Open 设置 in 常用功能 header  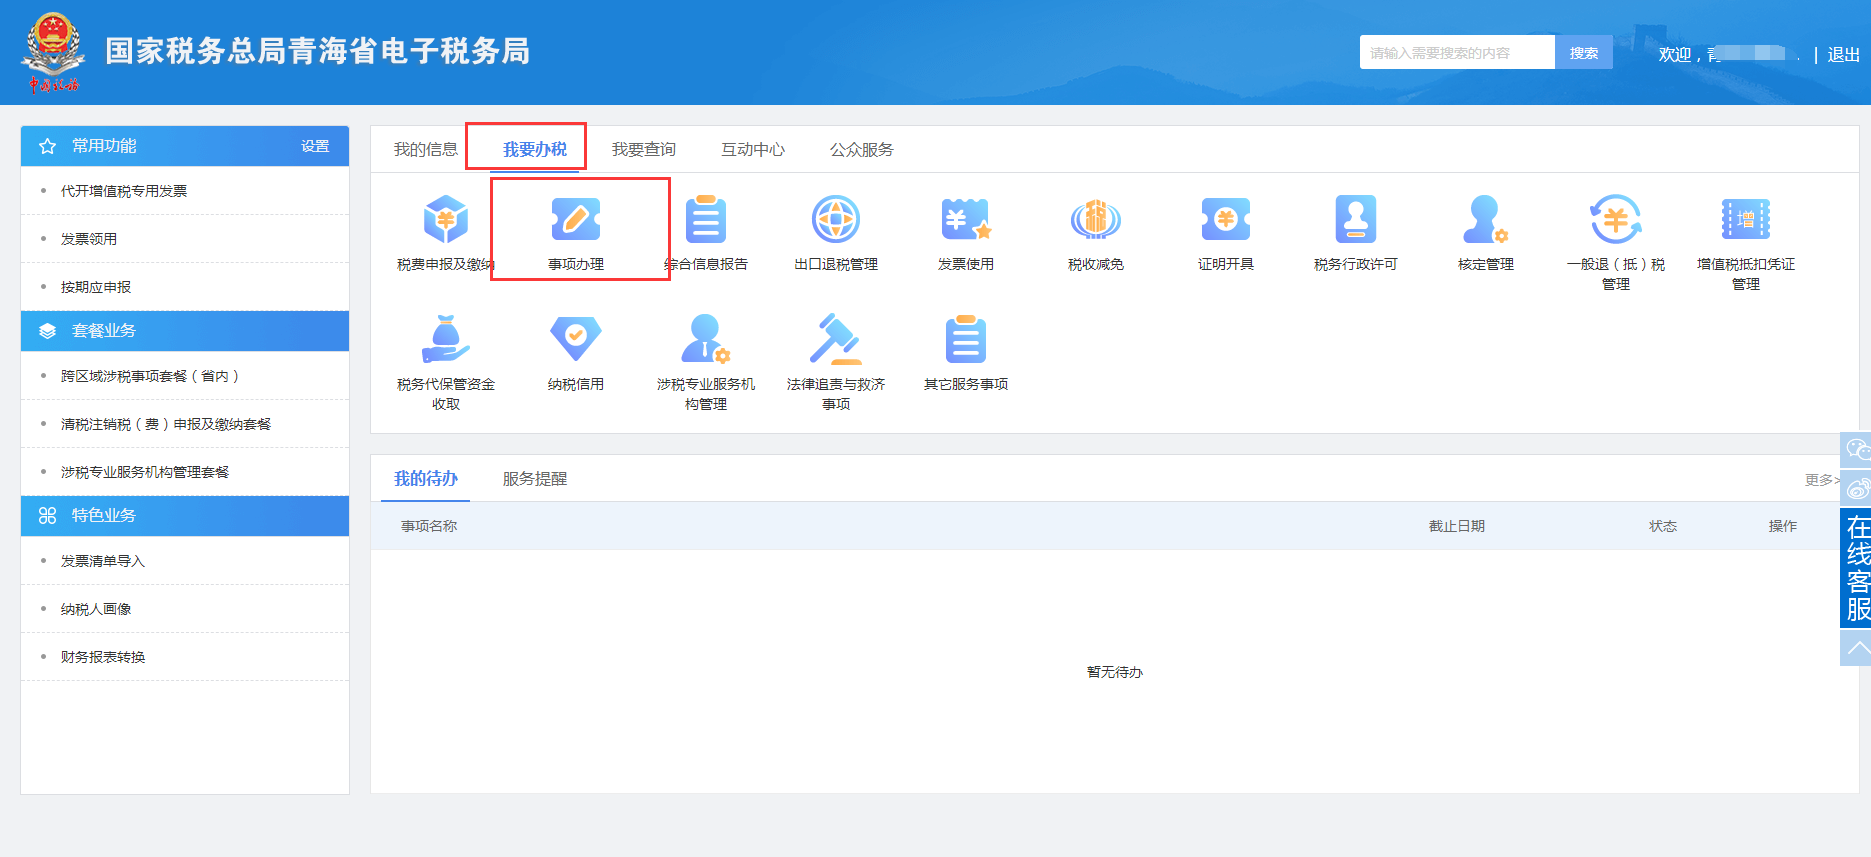pos(315,146)
